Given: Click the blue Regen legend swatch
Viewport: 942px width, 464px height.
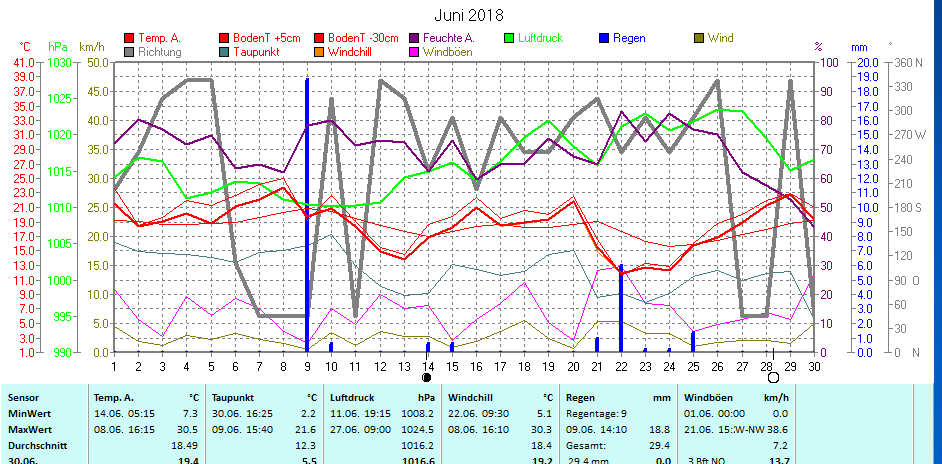Looking at the screenshot, I should click(x=604, y=38).
